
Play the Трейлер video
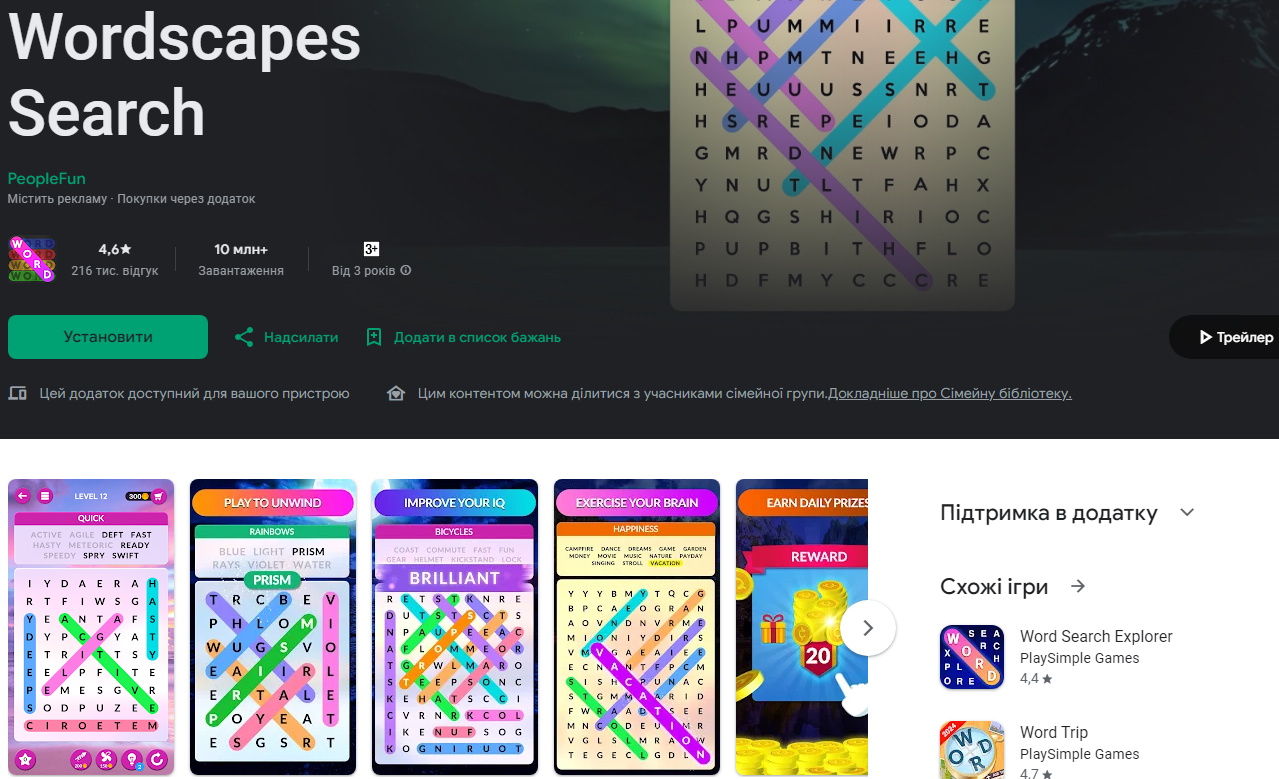tap(1225, 337)
